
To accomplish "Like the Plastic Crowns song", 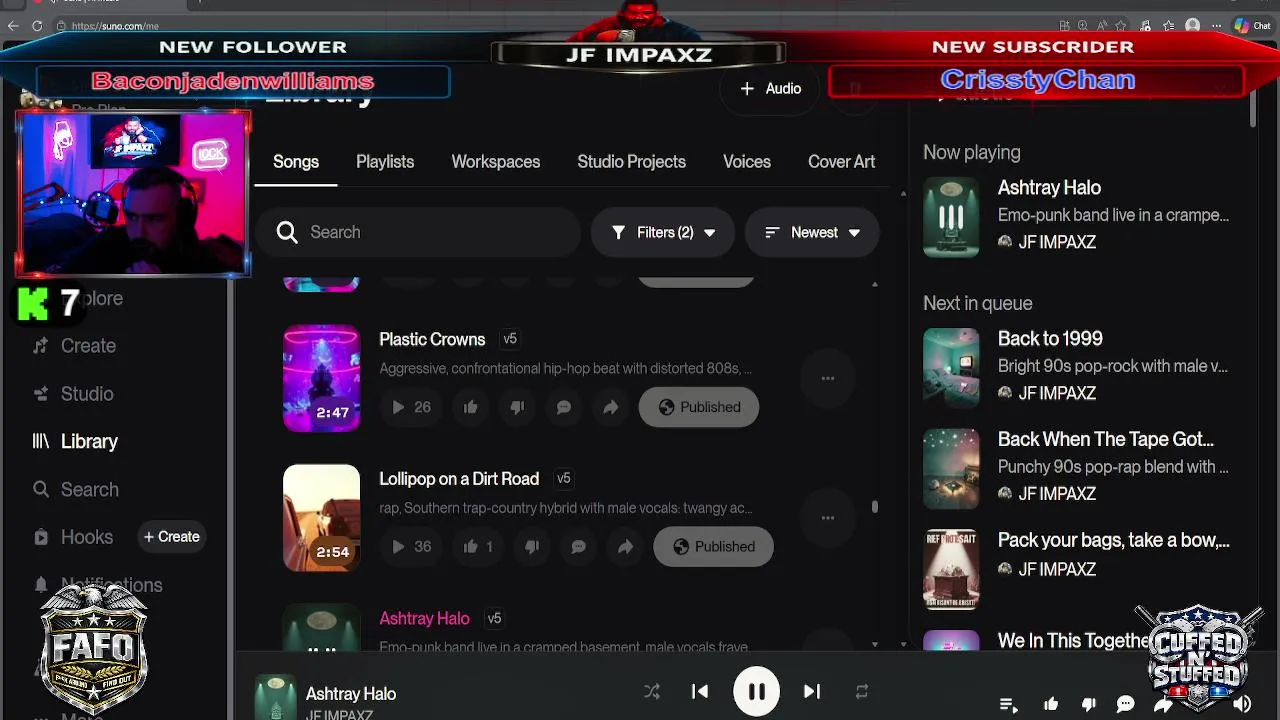I will (x=470, y=407).
